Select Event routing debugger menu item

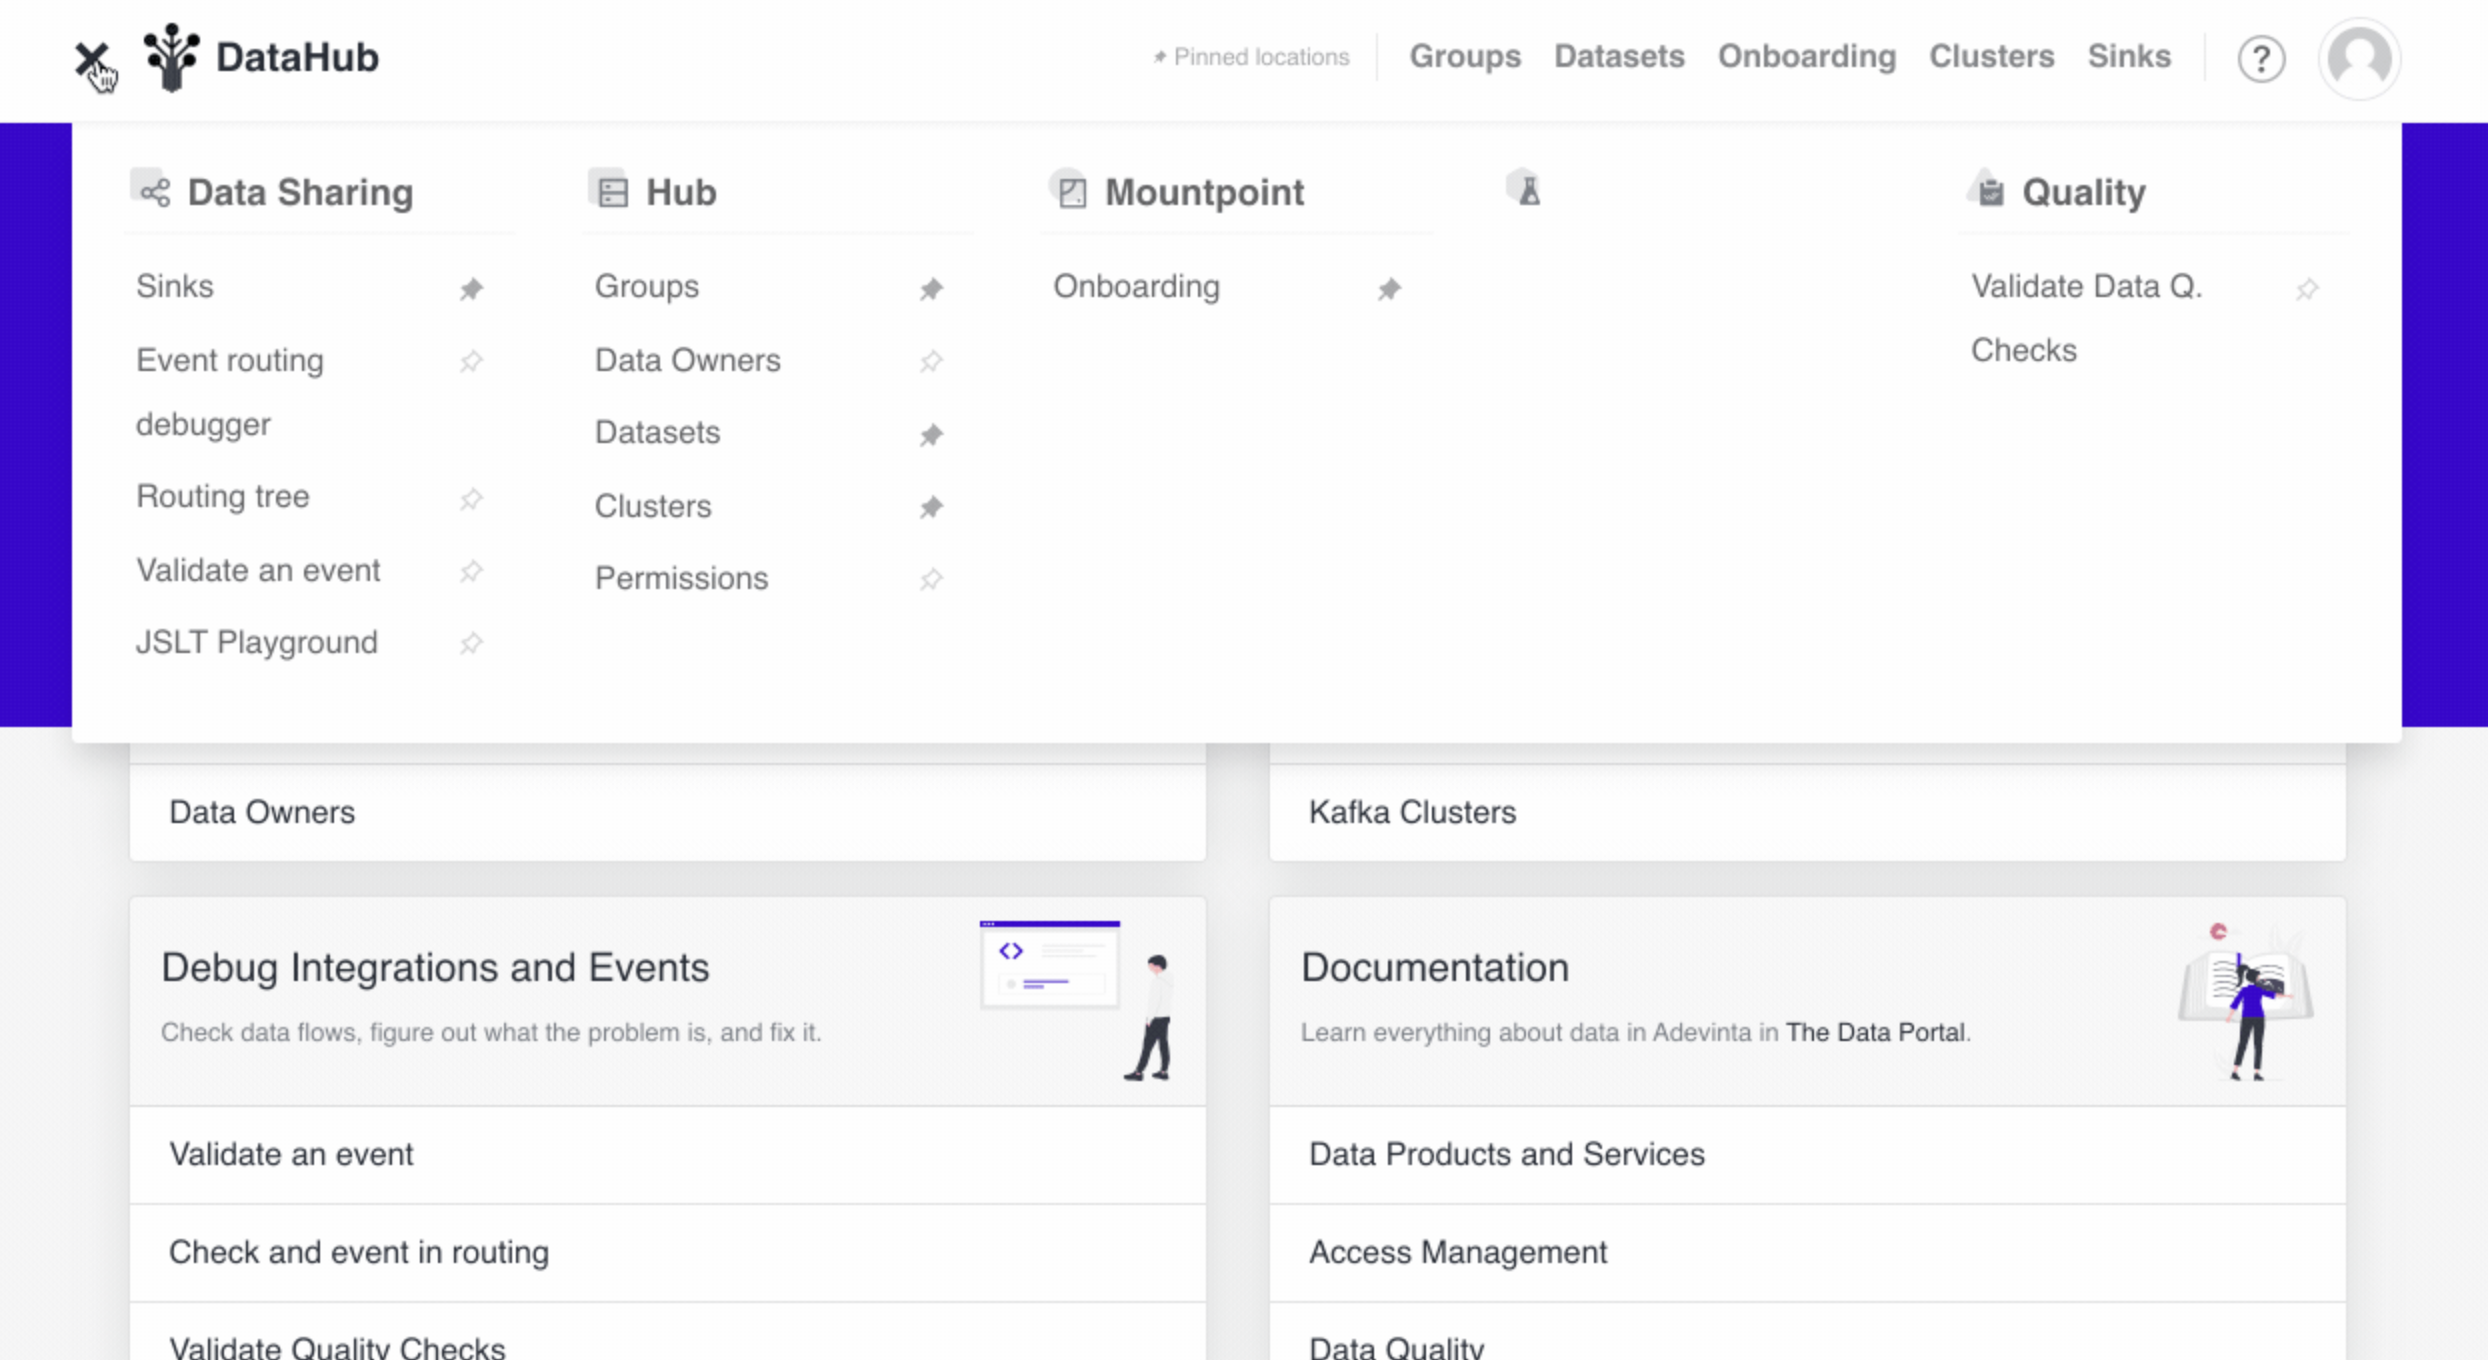[x=230, y=392]
